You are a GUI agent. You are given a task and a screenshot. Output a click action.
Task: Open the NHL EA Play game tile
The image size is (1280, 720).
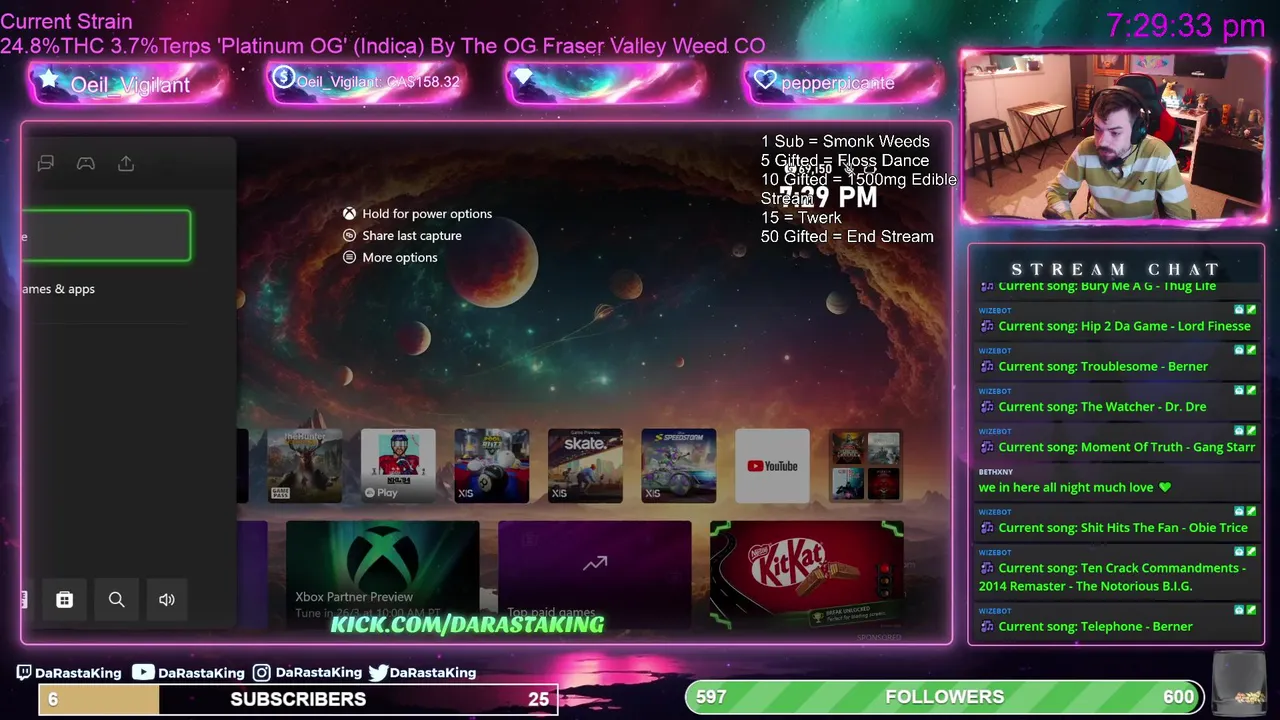pos(398,466)
